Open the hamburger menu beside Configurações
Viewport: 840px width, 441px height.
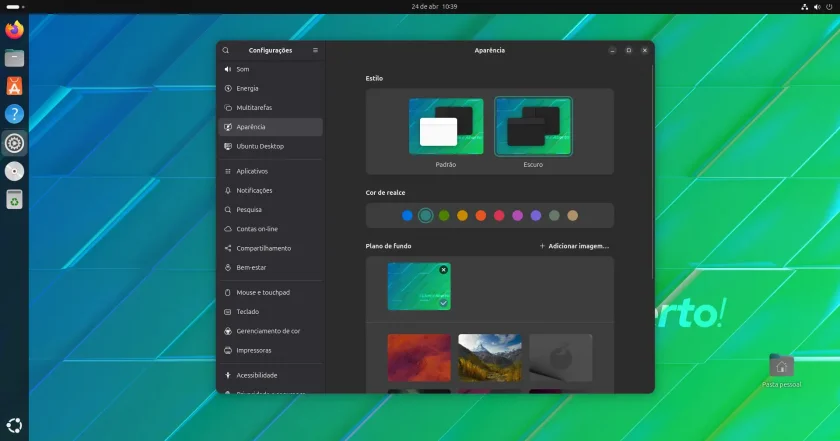315,50
